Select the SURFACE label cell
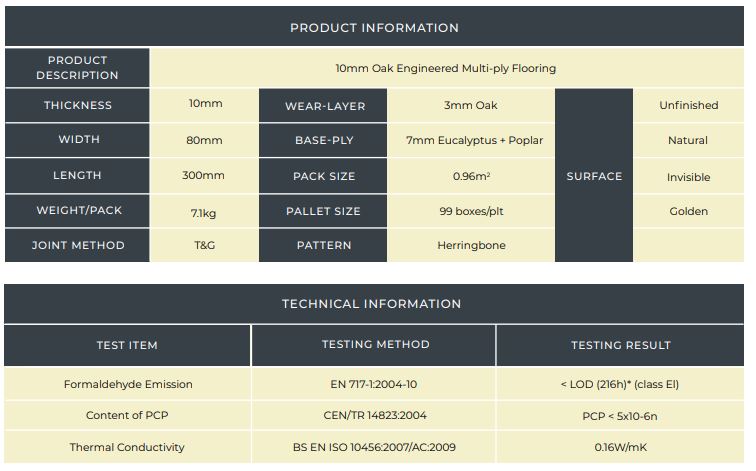 point(594,176)
